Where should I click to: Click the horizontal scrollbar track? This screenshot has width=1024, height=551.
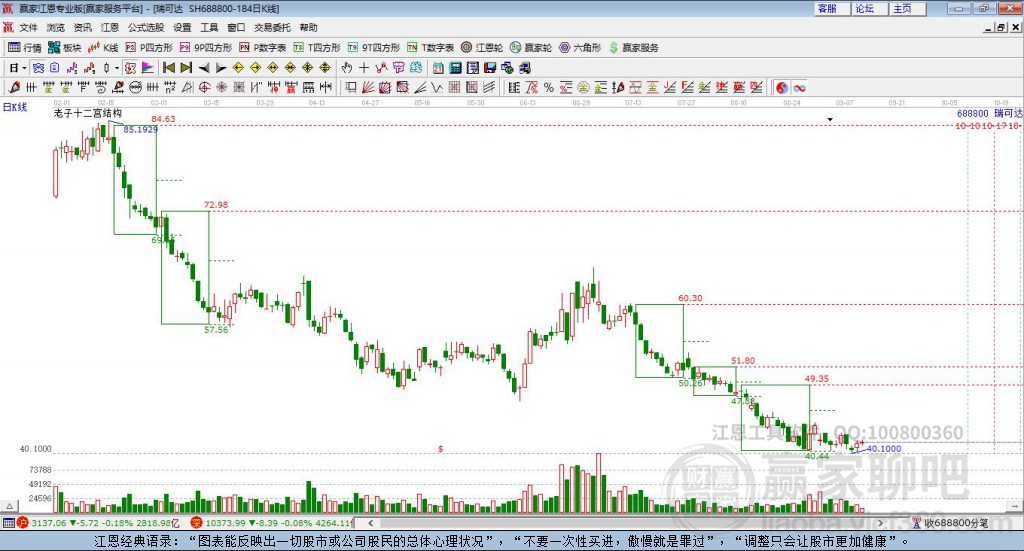(x=626, y=523)
